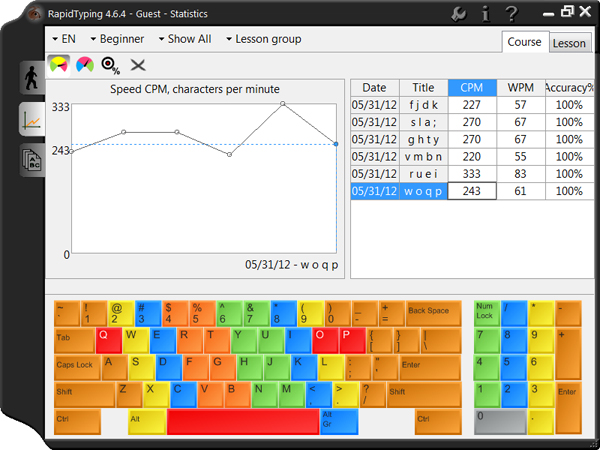This screenshot has height=450, width=600.
Task: Select the second pink gauge chart icon
Action: [x=85, y=65]
